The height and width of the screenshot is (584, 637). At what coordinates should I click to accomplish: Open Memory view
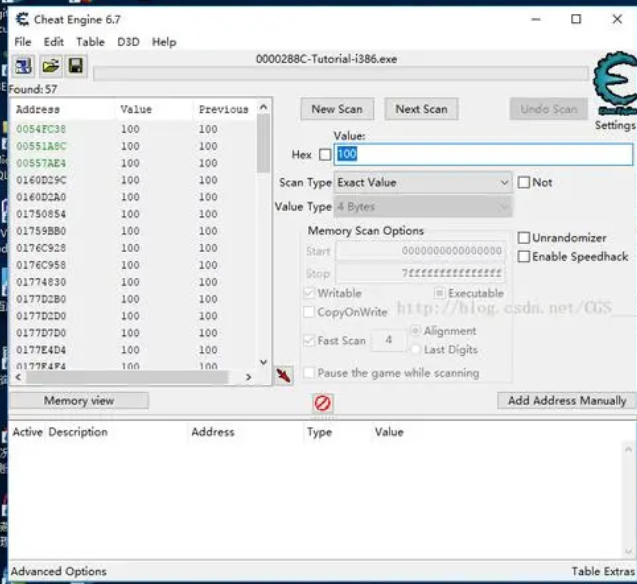click(79, 401)
